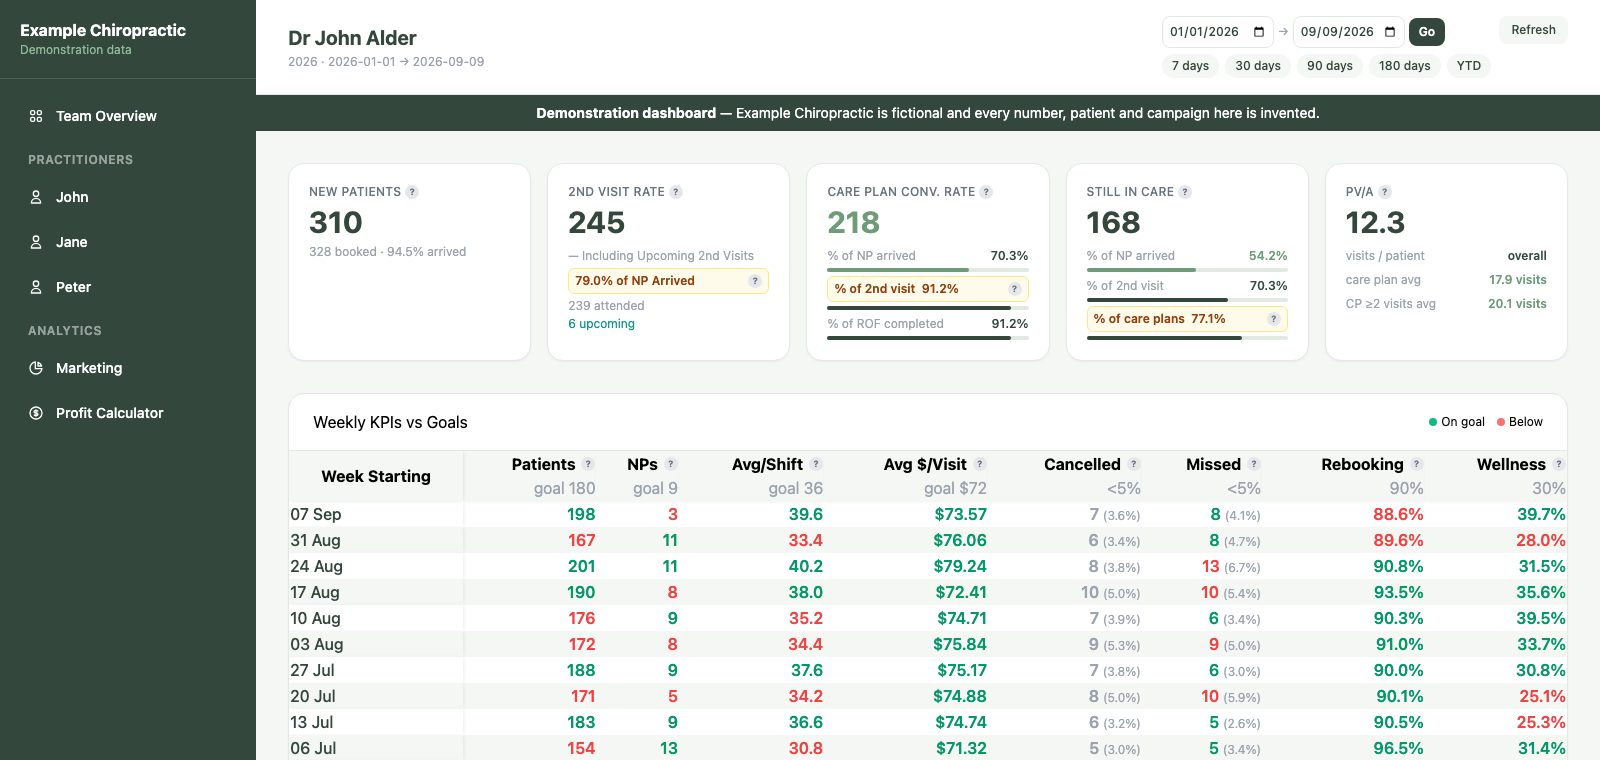Set range to 30 days
Screen dimensions: 1600x760
[x=1258, y=66]
